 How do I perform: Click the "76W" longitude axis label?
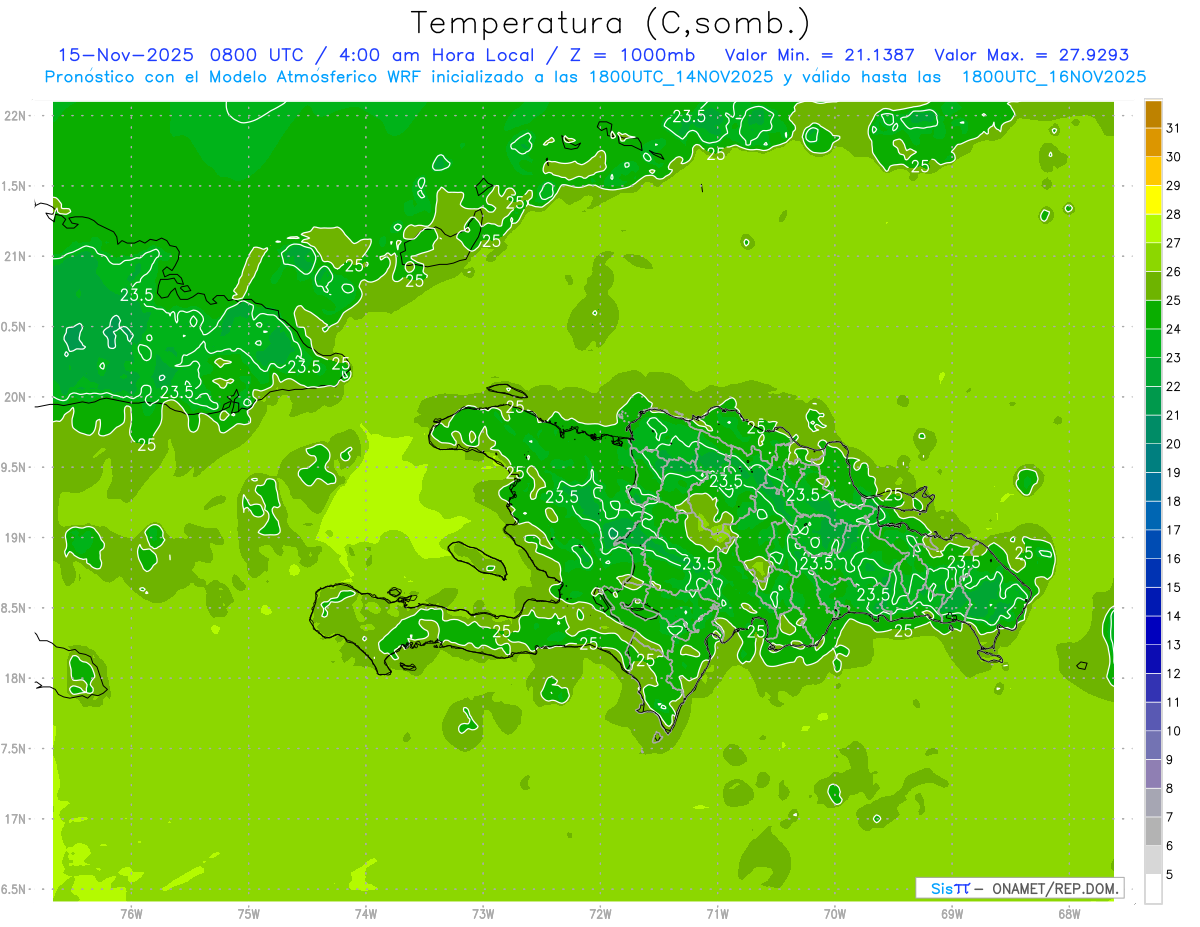pos(131,913)
